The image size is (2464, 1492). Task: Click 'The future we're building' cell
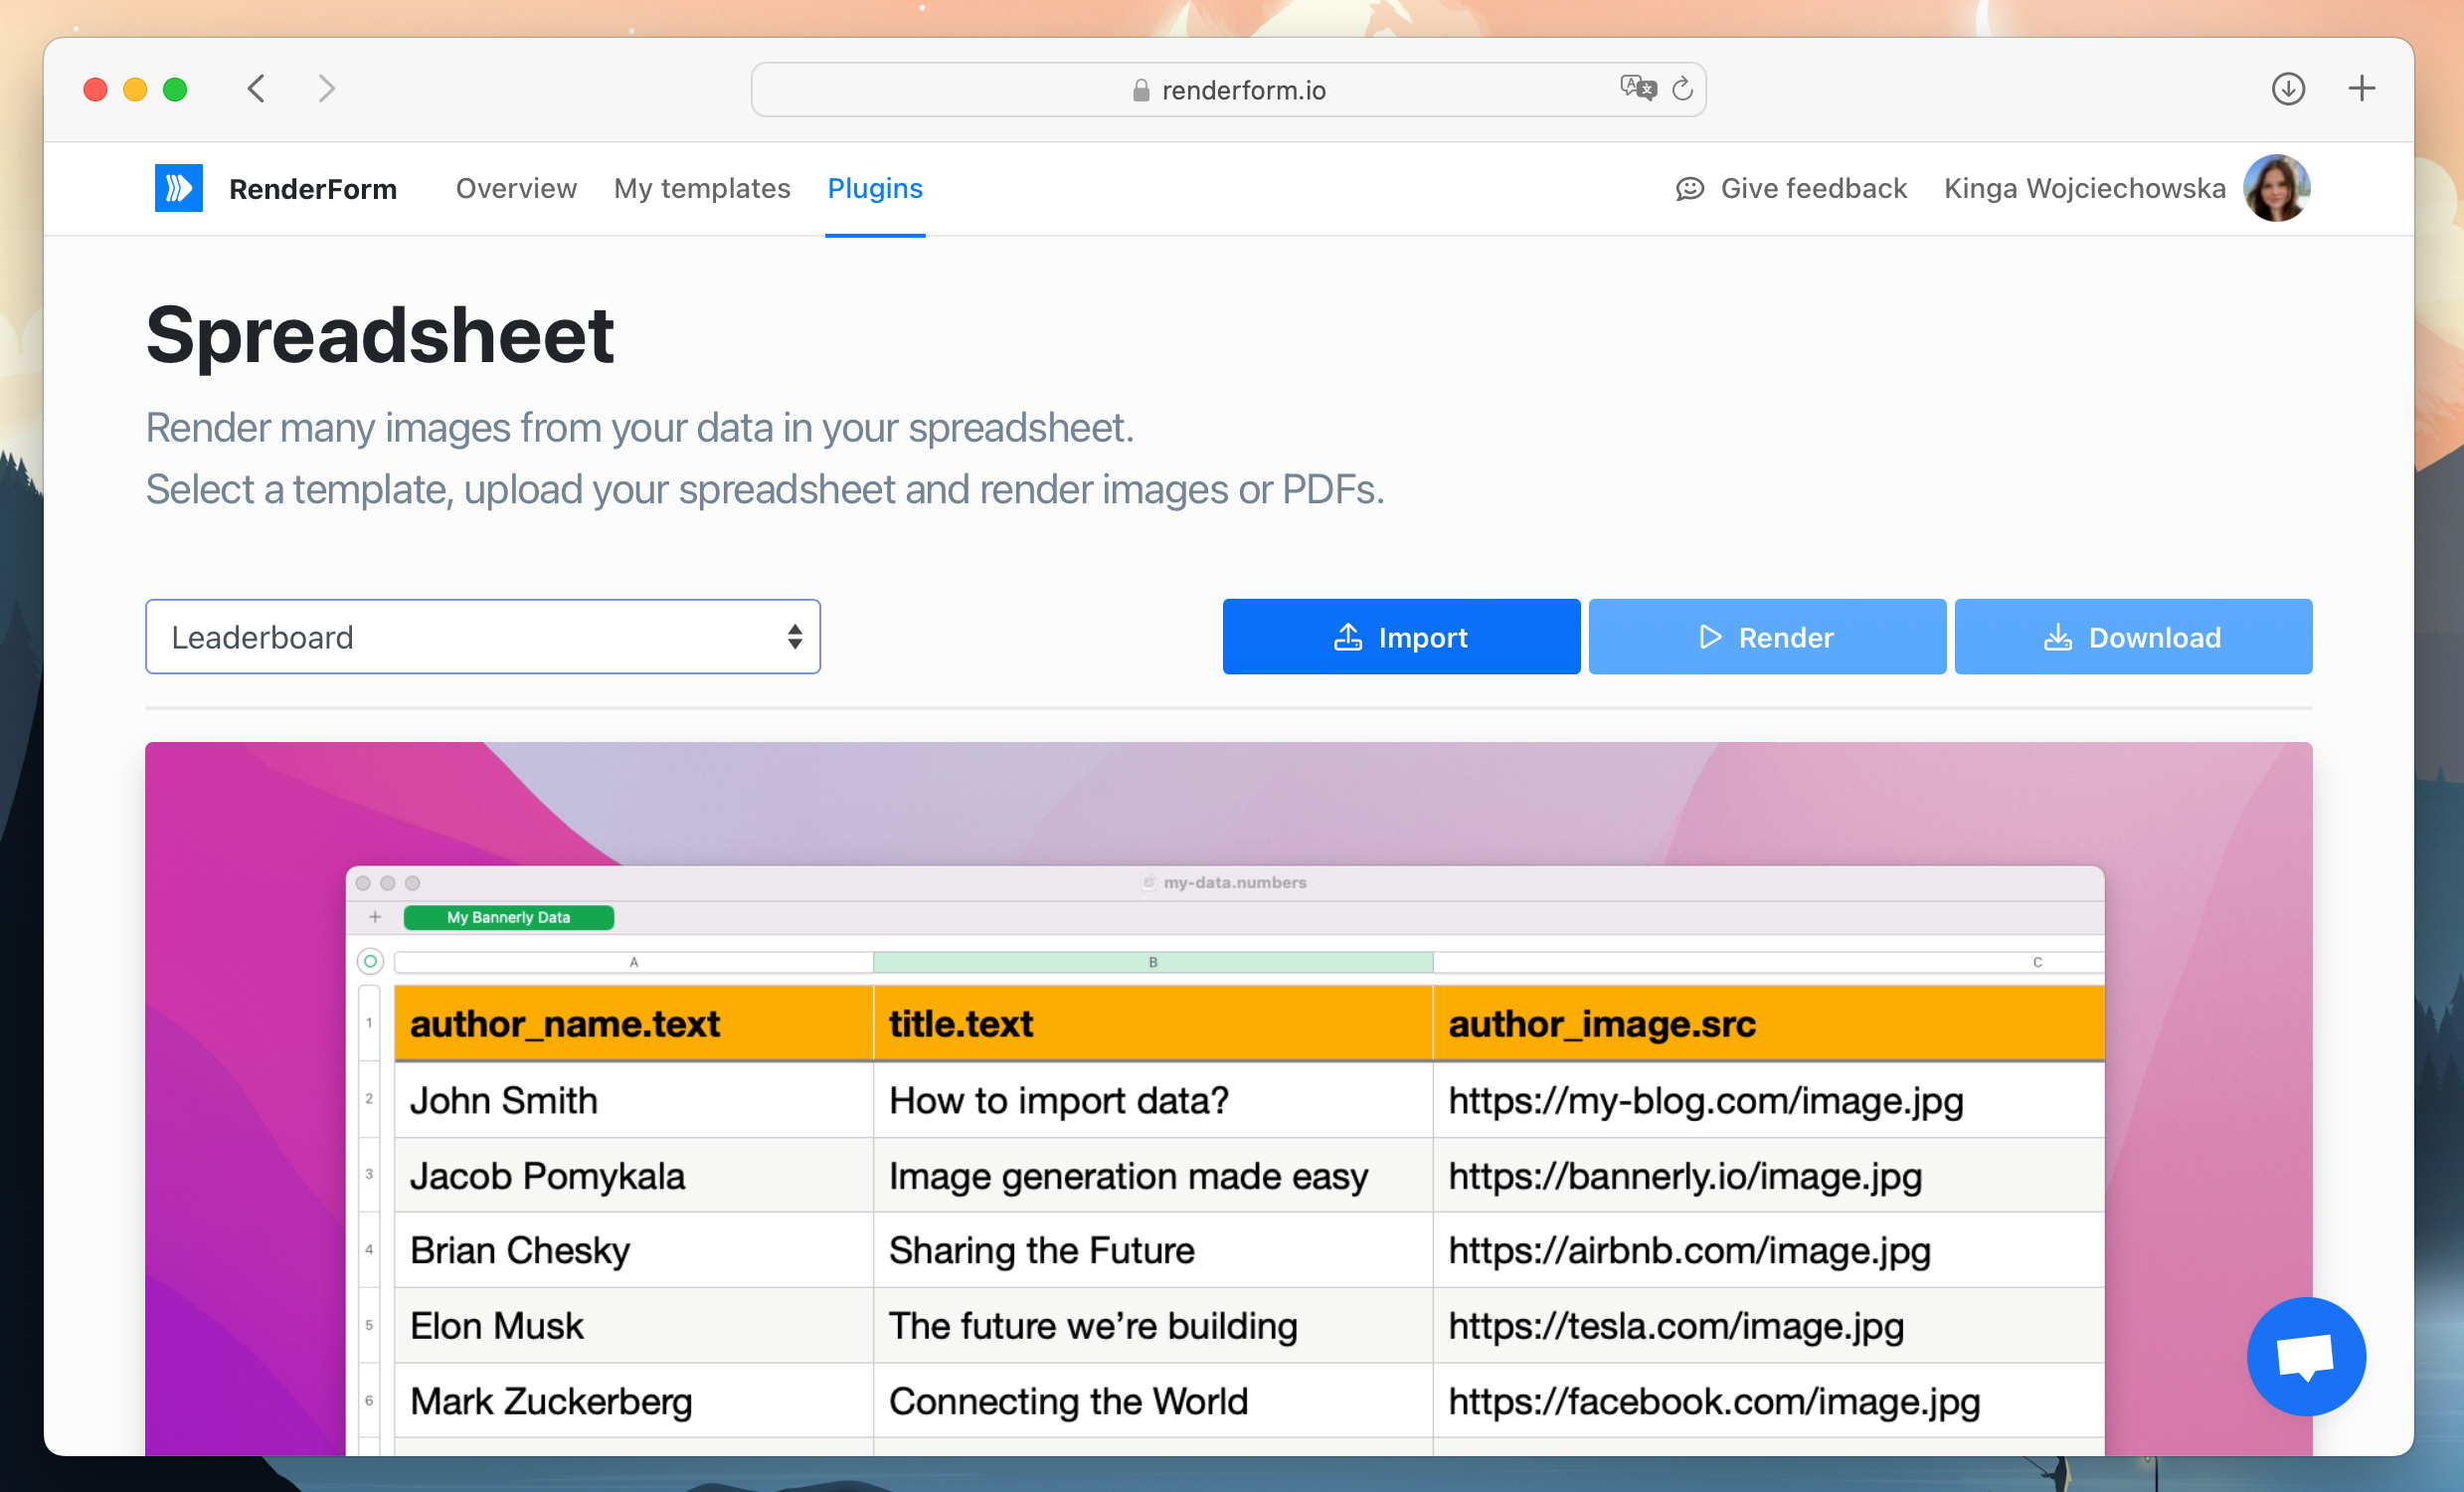click(x=1153, y=1325)
